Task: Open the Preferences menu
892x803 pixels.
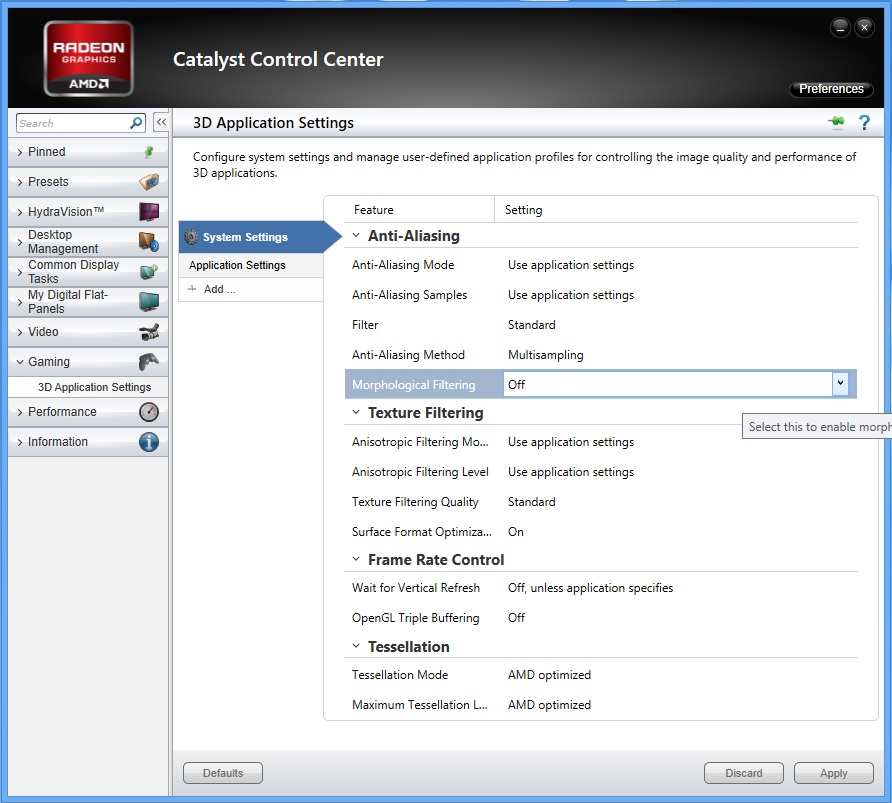Action: point(831,89)
